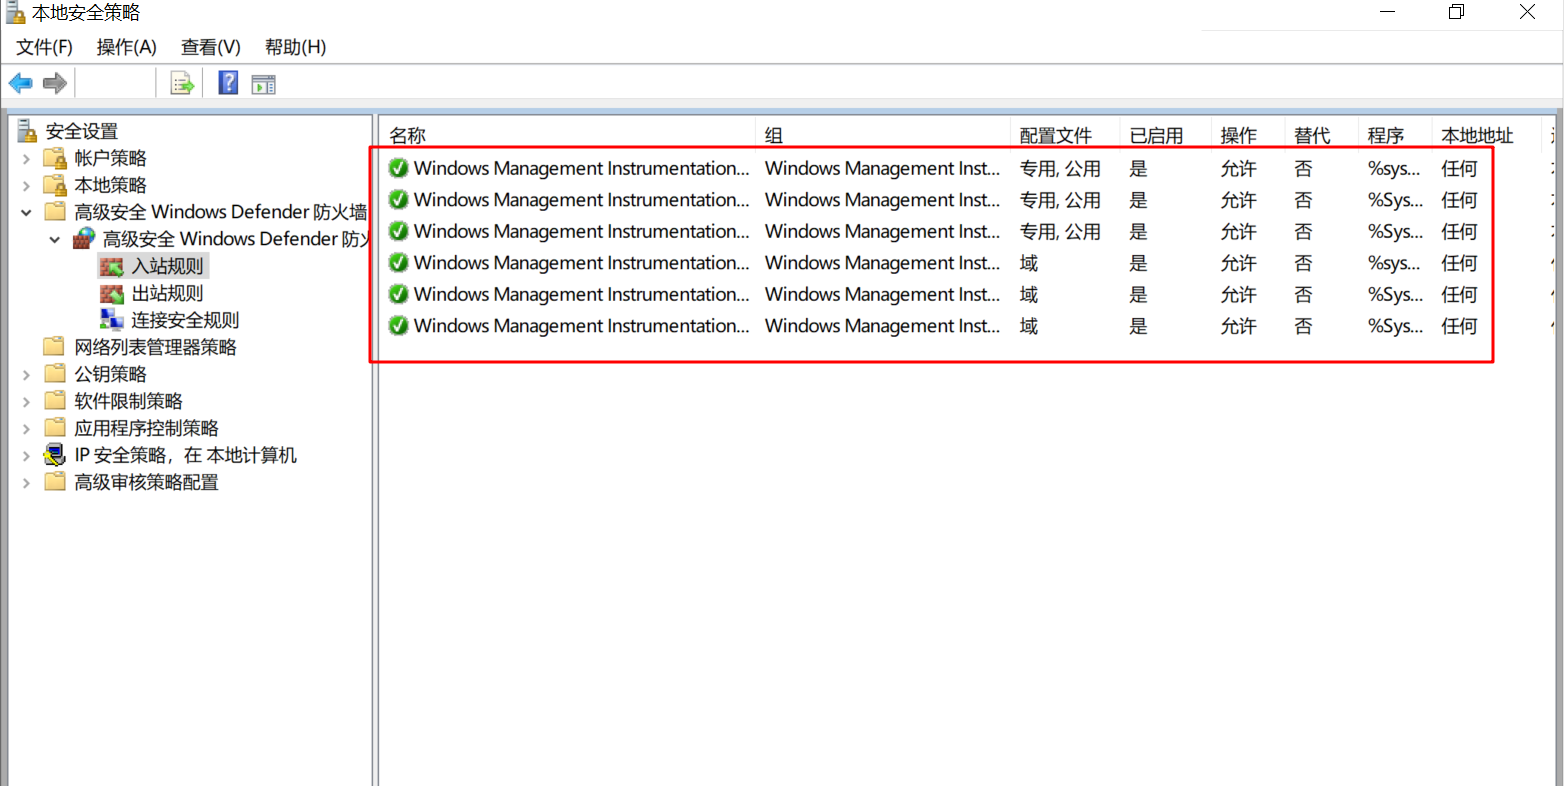This screenshot has height=786, width=1565.
Task: Select the 应用程序控制策略 tree item label
Action: [146, 428]
